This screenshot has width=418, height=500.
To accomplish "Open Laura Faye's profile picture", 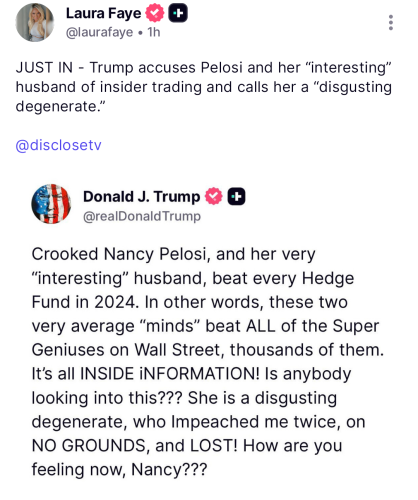I will tap(35, 22).
